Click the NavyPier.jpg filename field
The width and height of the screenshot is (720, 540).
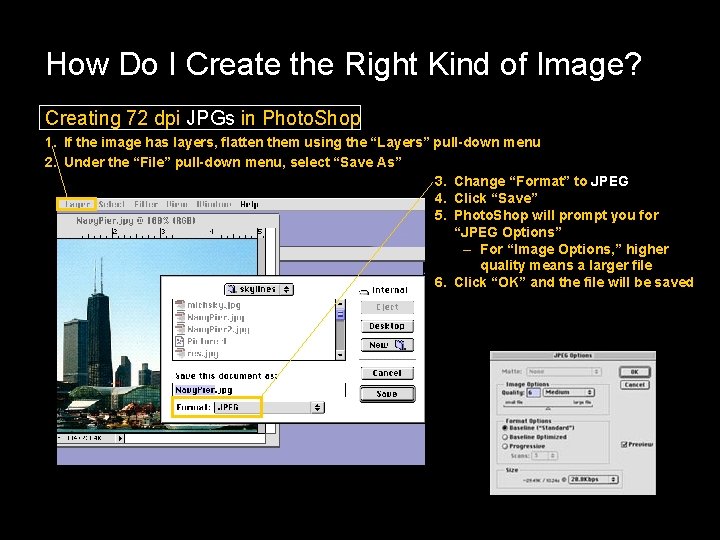(x=259, y=390)
